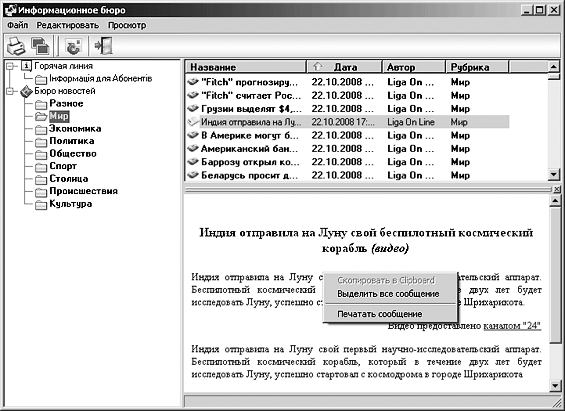
Task: Click the folder icon next to Спорт
Action: (41, 167)
